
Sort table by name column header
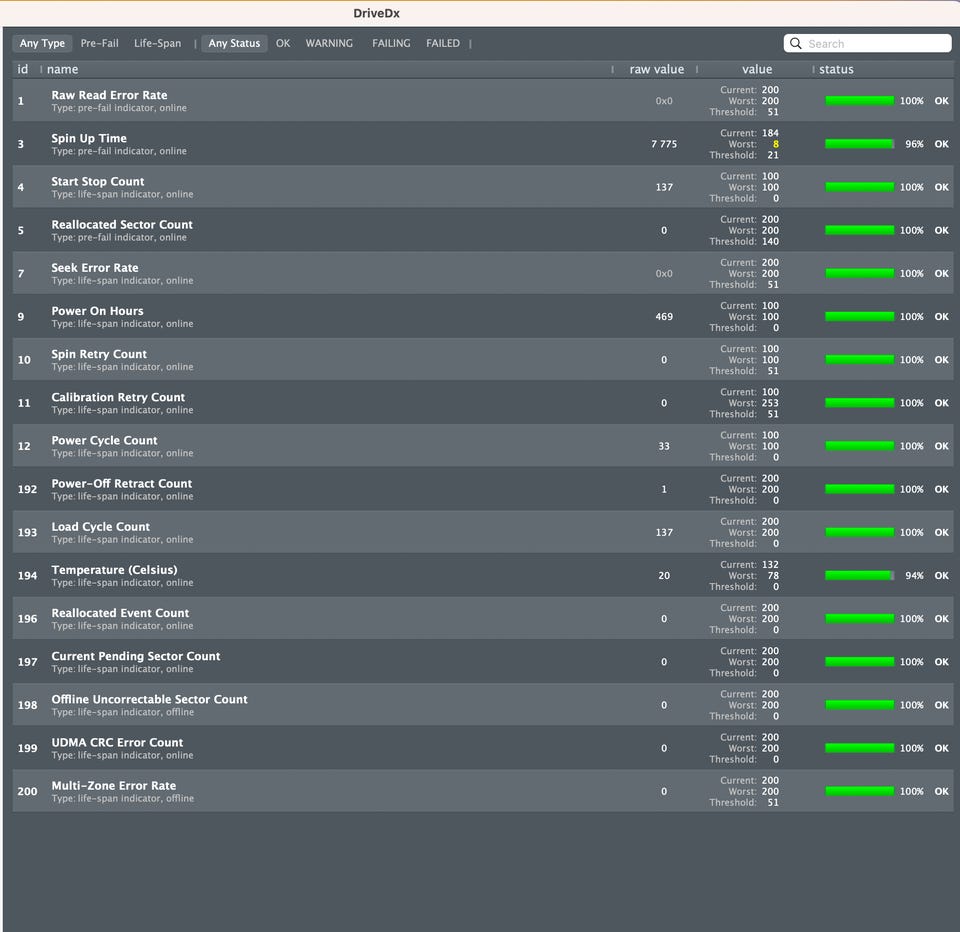click(62, 69)
